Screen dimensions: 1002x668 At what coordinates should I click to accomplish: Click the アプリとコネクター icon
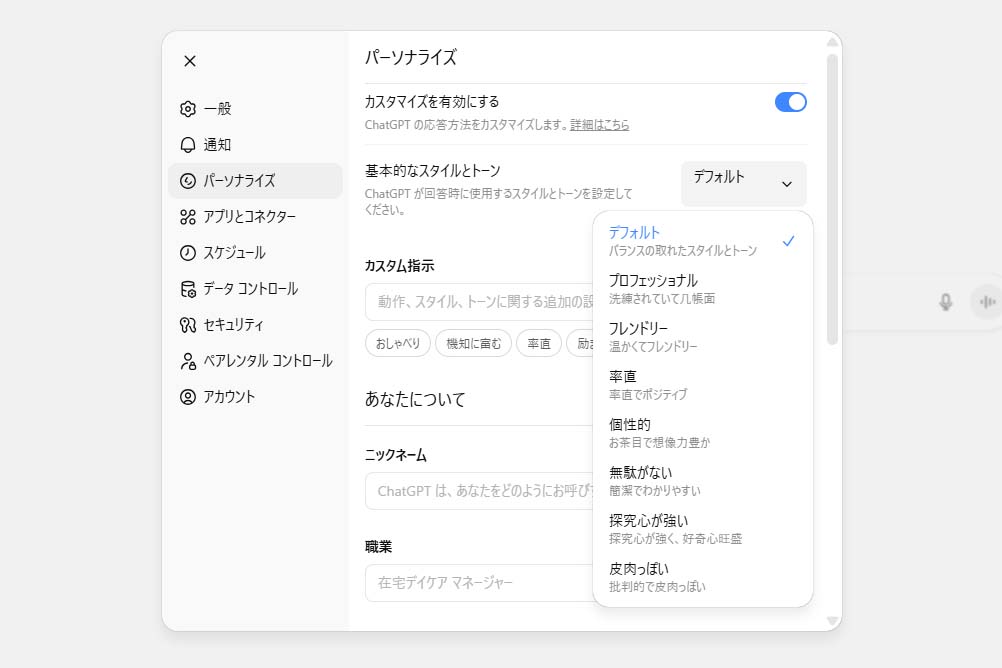coord(188,217)
